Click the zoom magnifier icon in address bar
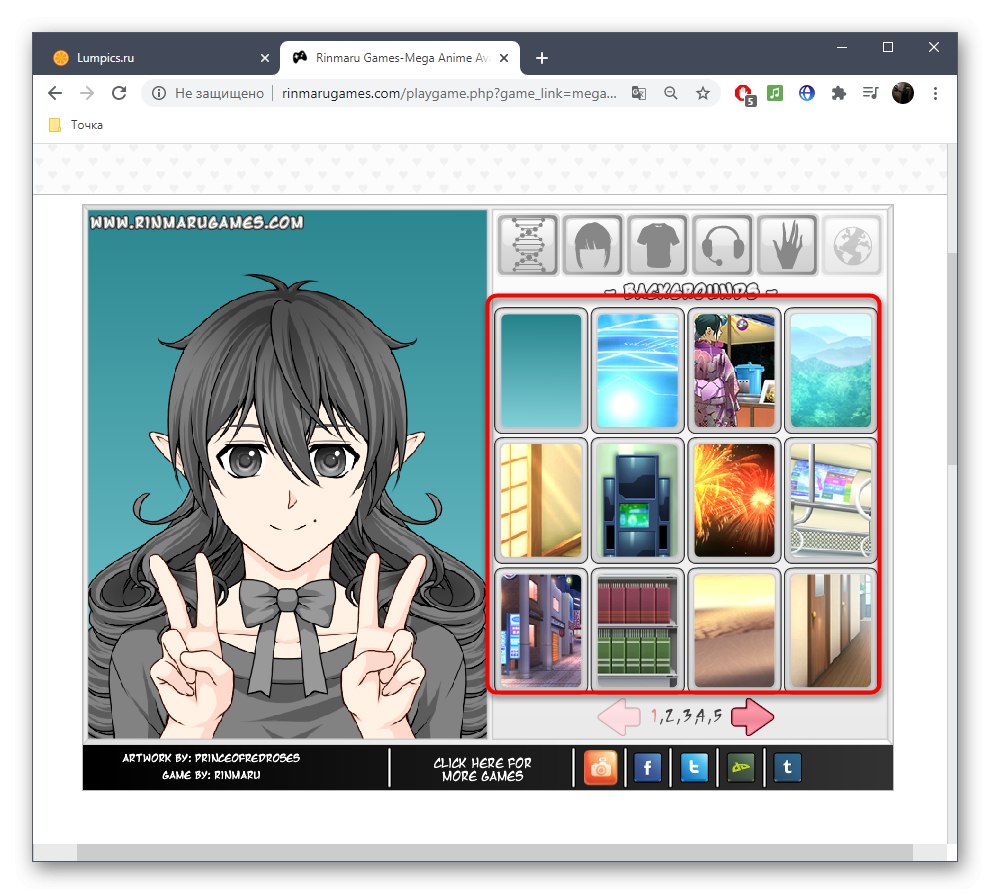 [671, 93]
